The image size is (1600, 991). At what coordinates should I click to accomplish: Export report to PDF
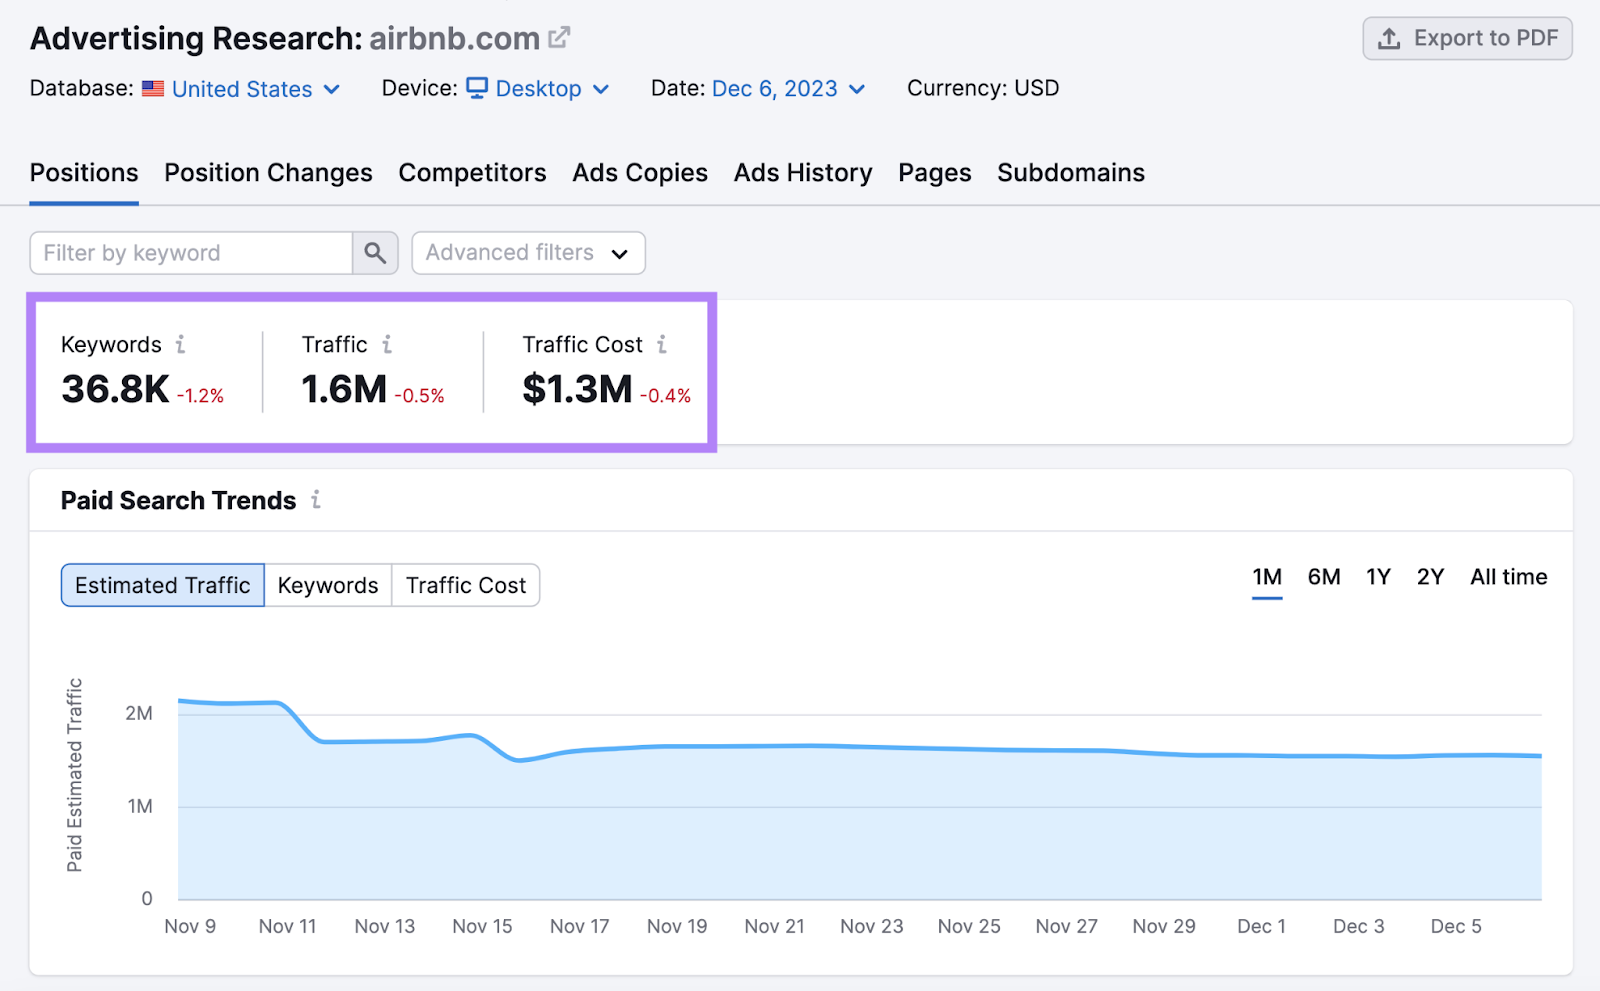click(x=1467, y=38)
